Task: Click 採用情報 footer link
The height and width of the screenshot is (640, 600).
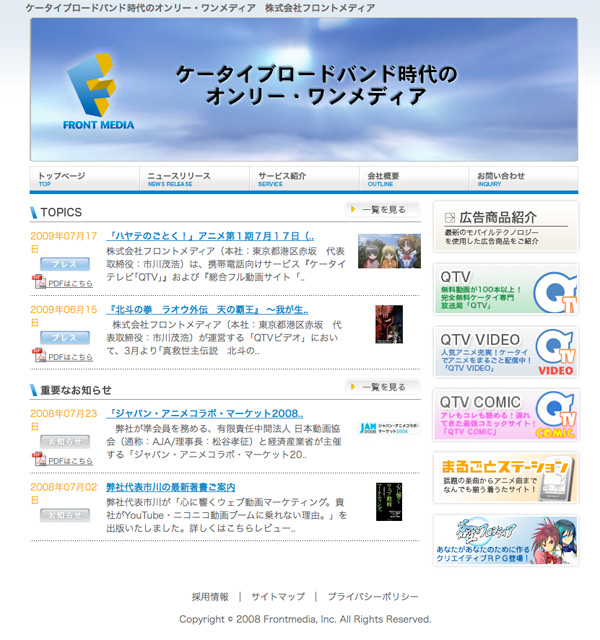Action: click(210, 597)
